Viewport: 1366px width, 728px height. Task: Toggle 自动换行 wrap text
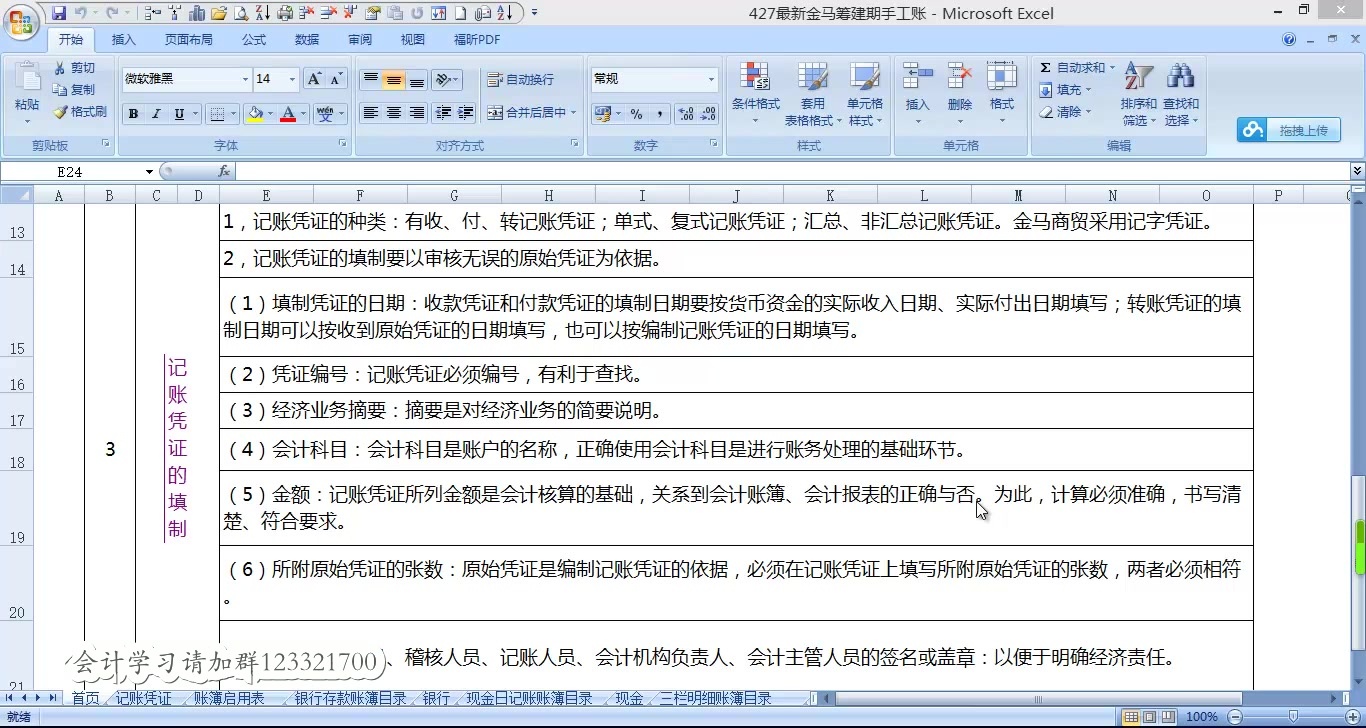[520, 80]
